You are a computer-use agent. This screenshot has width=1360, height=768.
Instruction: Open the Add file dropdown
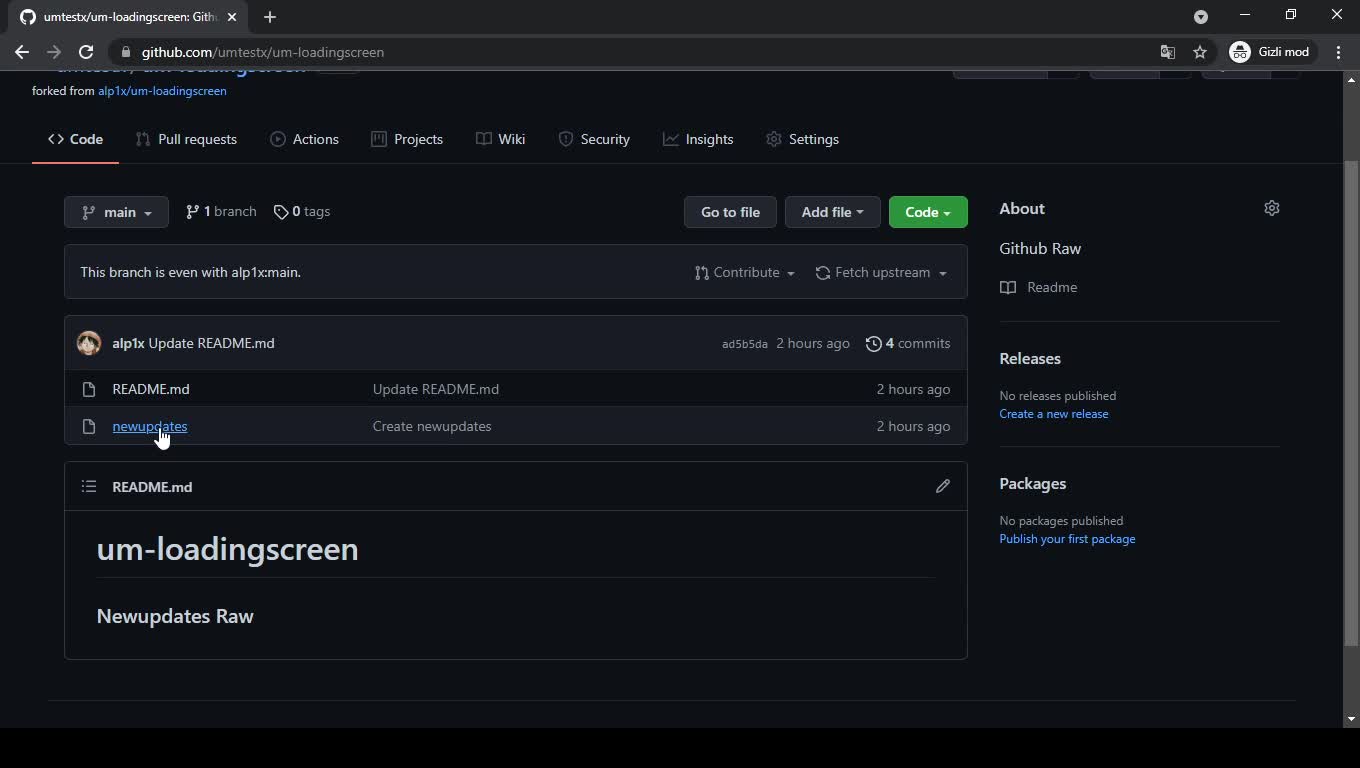tap(832, 212)
